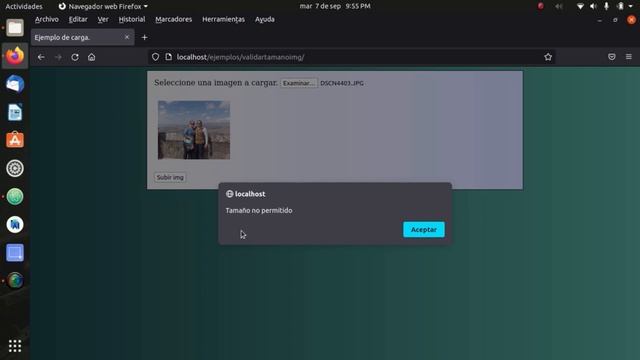Click the localhost globe icon in the dialog
The width and height of the screenshot is (640, 360).
[229, 194]
